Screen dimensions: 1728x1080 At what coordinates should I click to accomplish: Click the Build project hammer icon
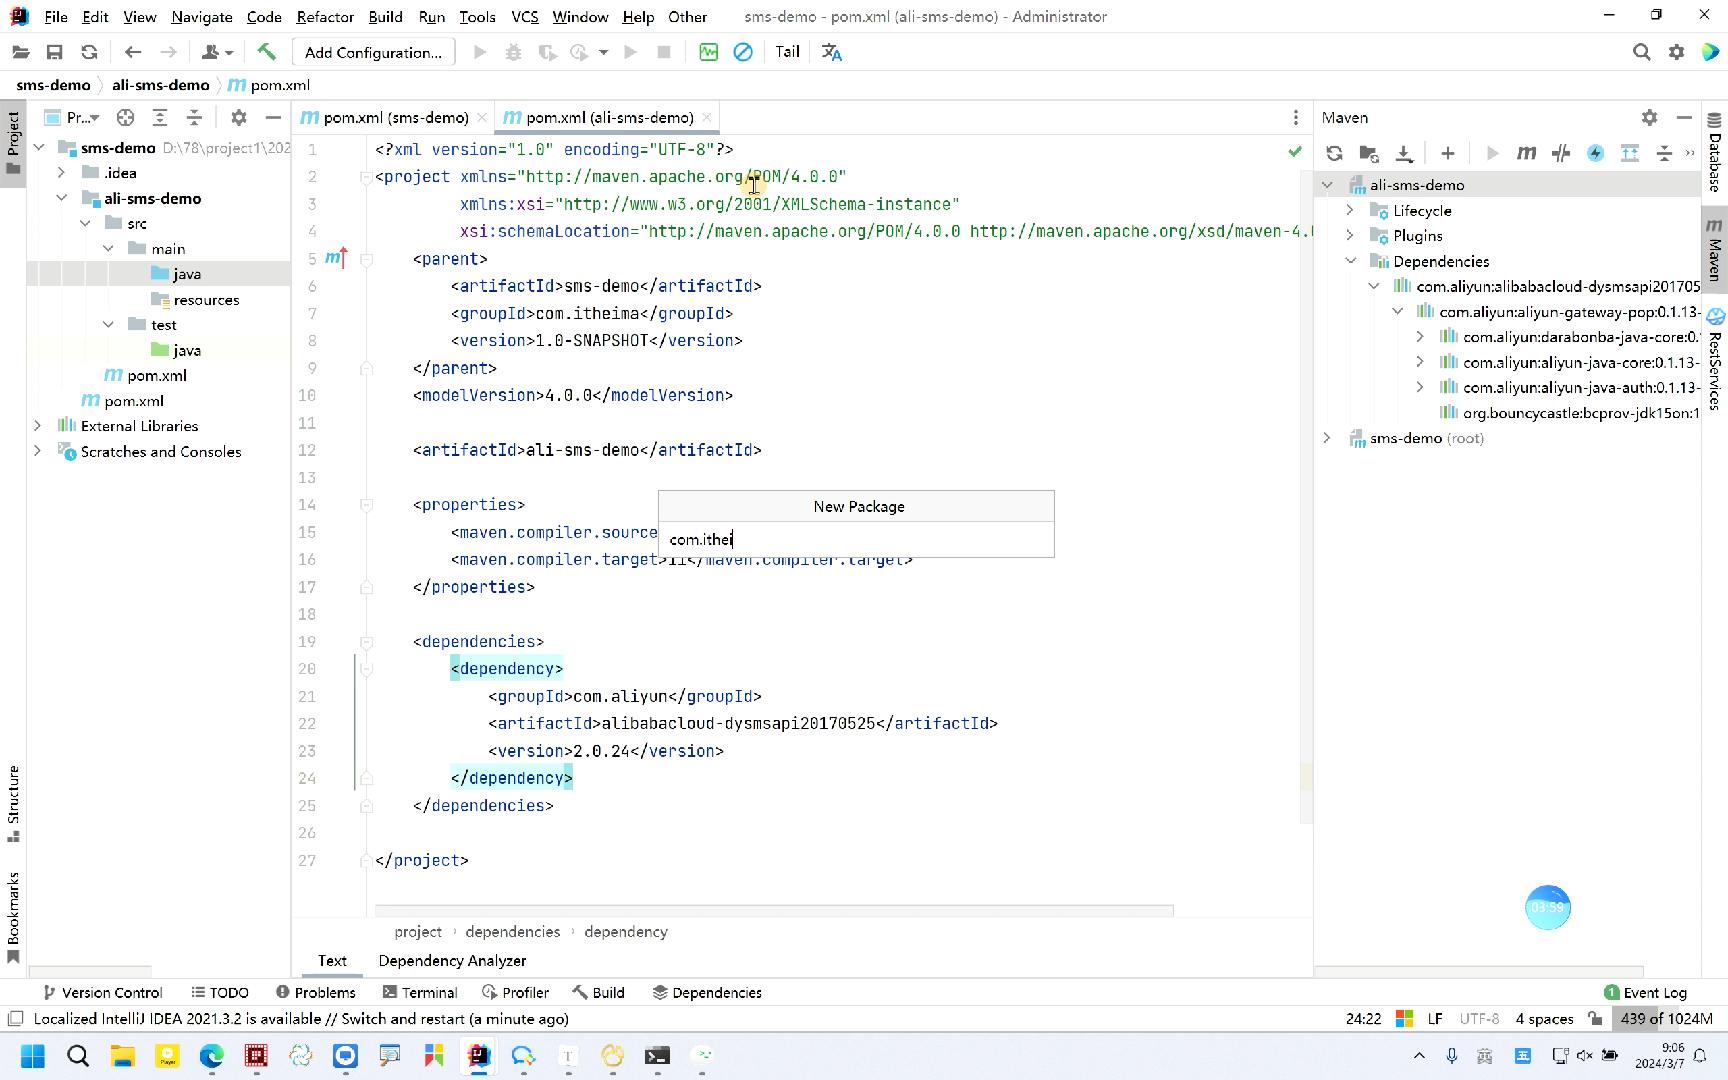[266, 52]
